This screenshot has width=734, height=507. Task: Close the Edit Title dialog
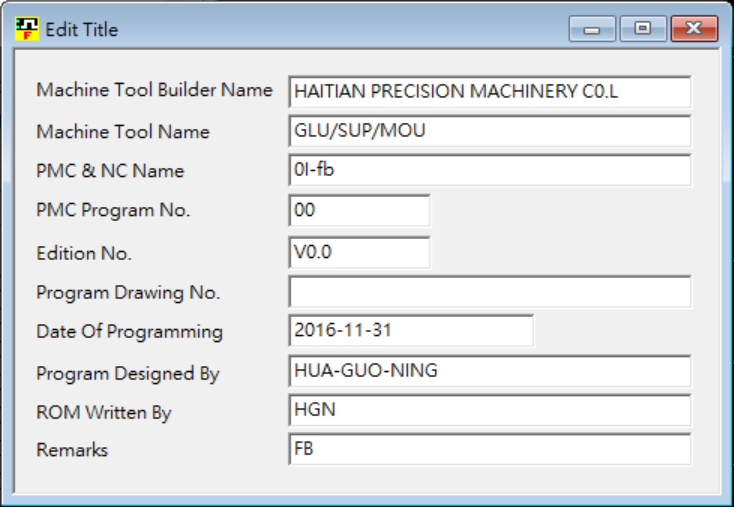coord(693,30)
